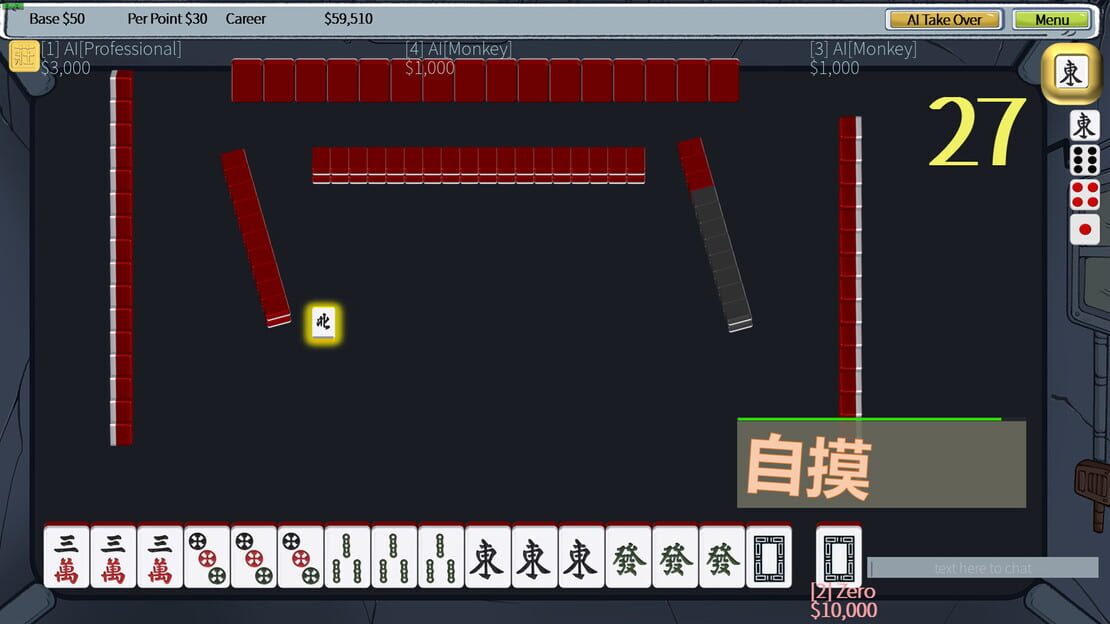The image size is (1110, 624).
Task: Click the highlighted 北 discard tile
Action: tap(324, 324)
